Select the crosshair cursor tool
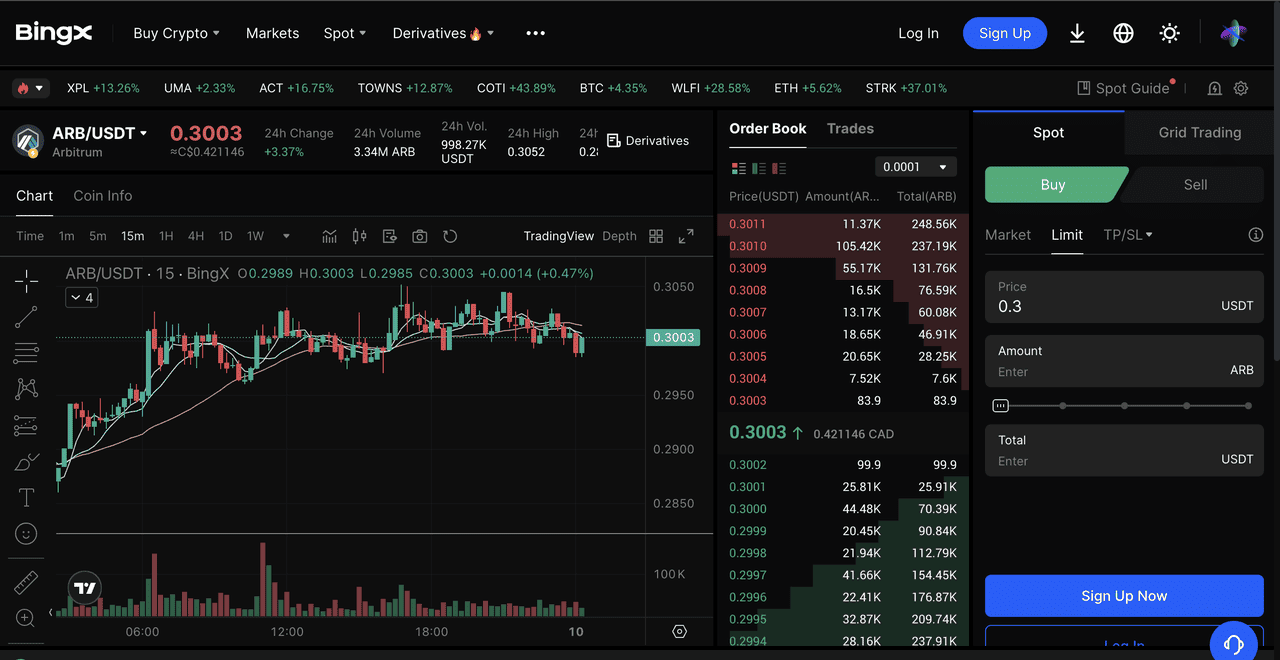Image resolution: width=1280 pixels, height=660 pixels. (27, 281)
